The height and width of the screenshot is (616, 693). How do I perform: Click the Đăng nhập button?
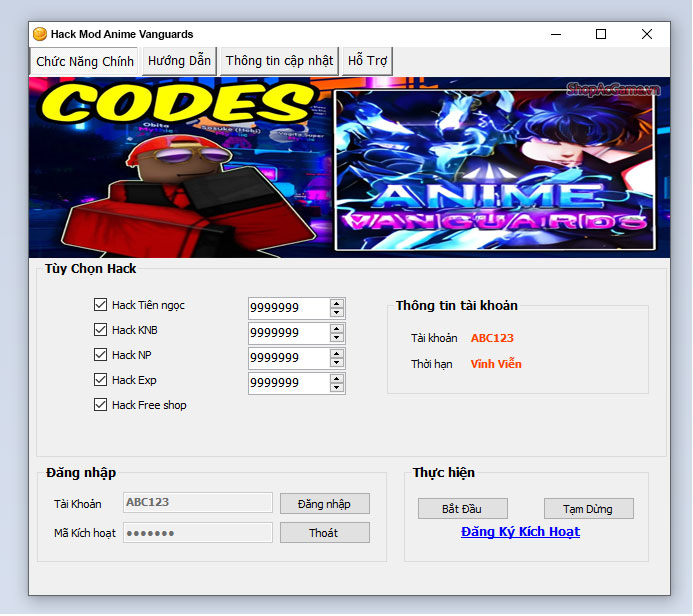pyautogui.click(x=325, y=504)
